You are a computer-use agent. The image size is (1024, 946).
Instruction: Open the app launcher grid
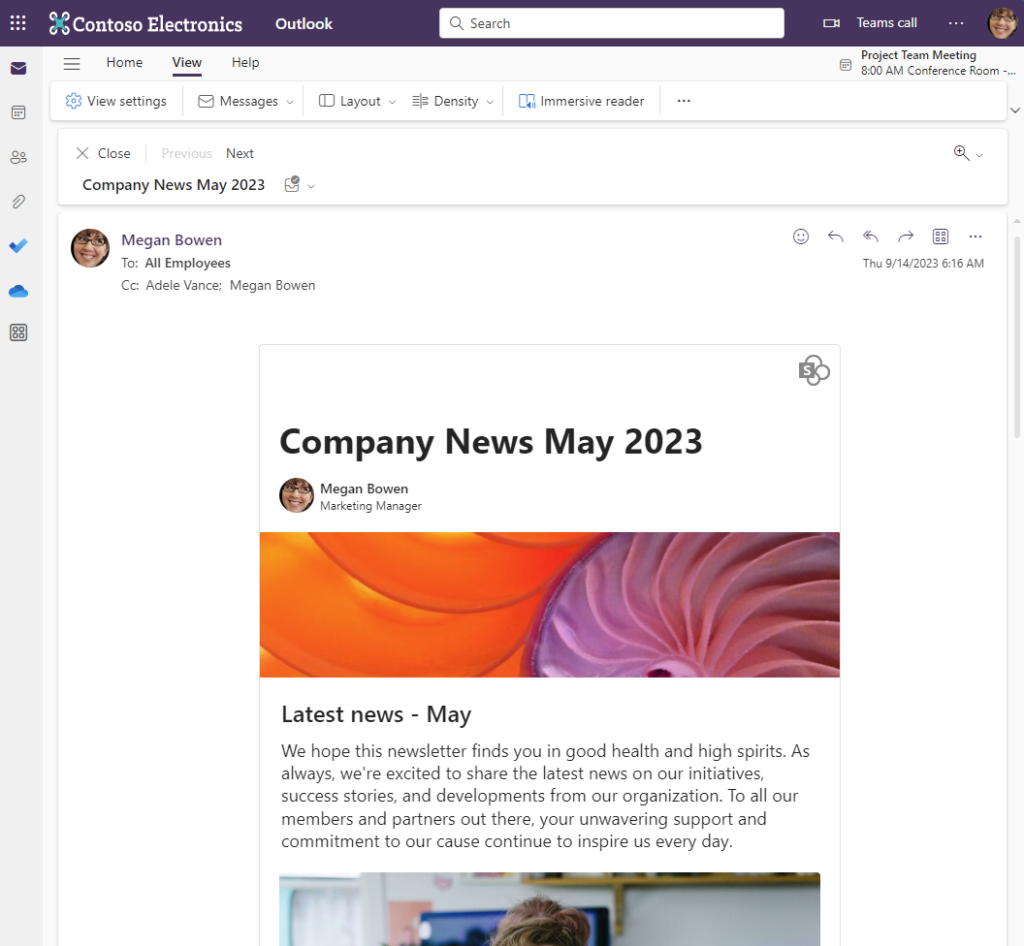click(17, 22)
